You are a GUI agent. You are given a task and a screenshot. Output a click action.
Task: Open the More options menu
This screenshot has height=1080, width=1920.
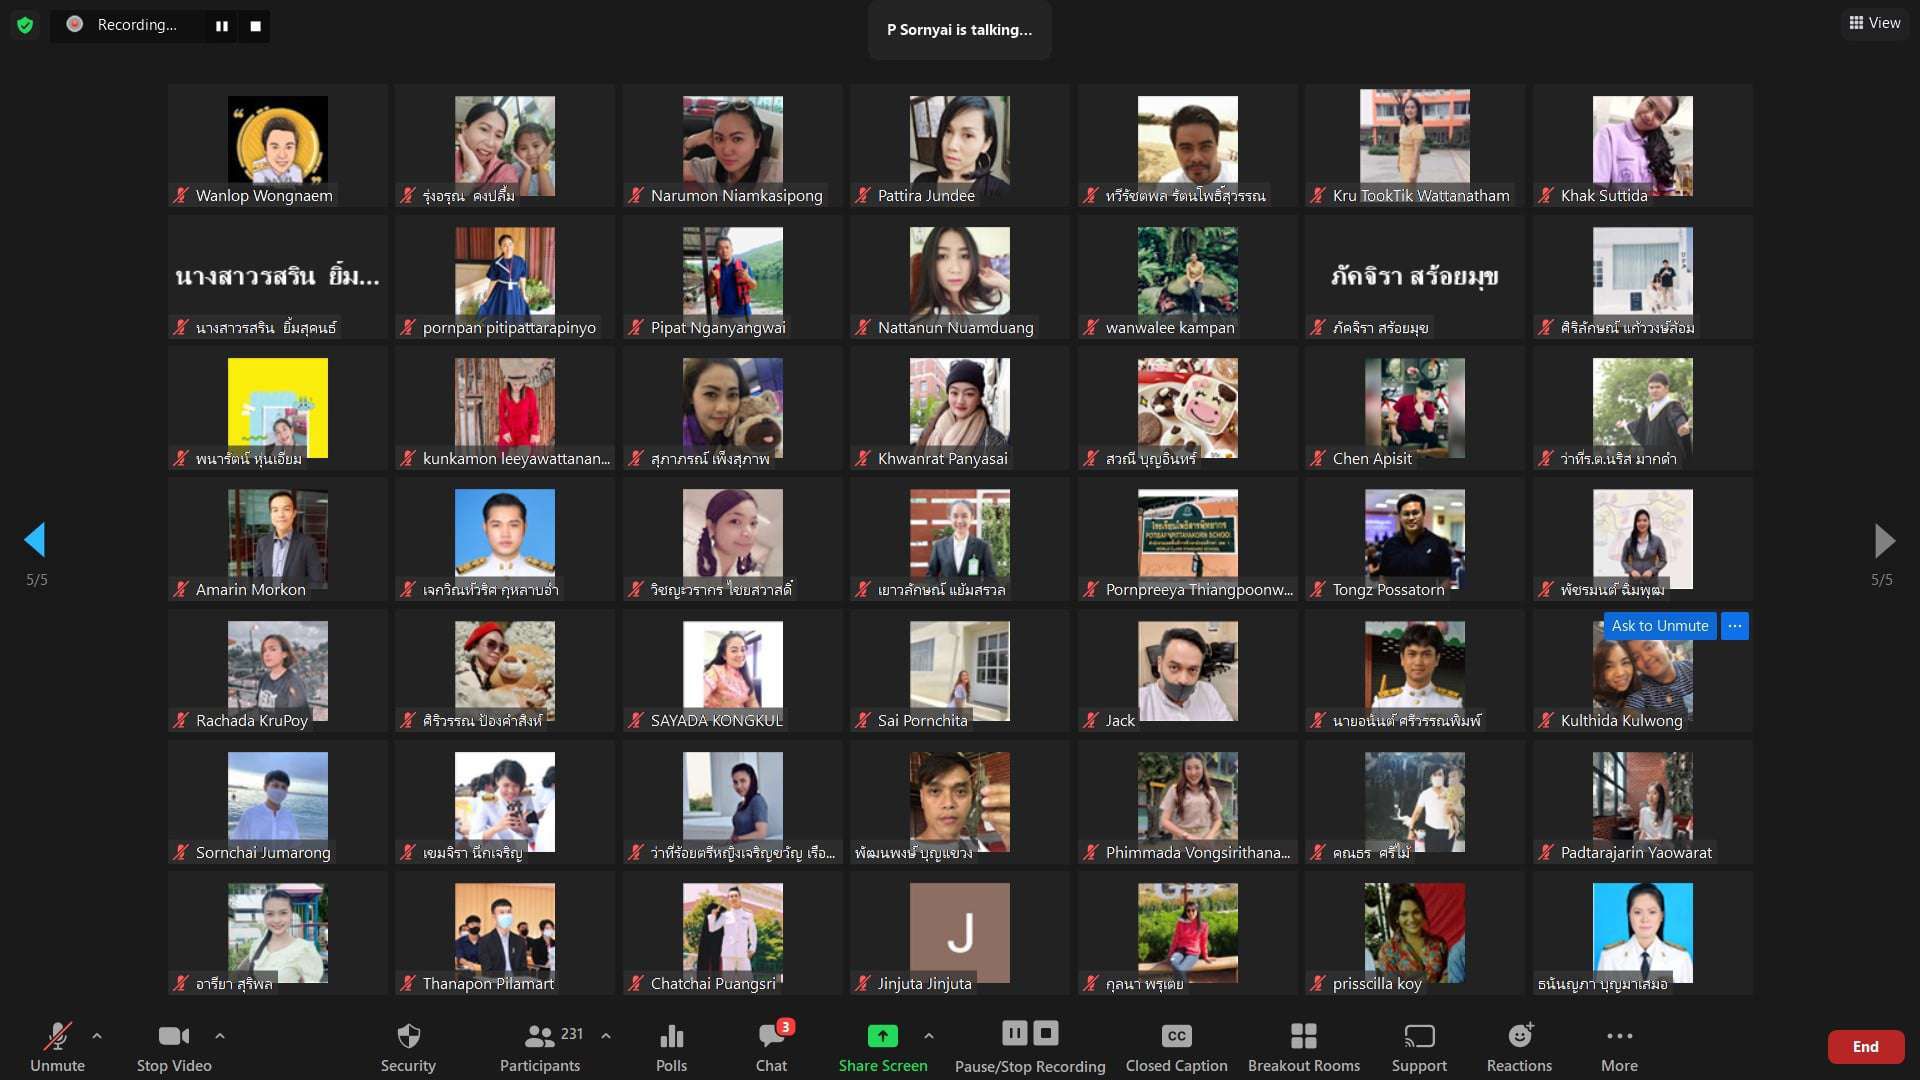tap(1619, 1036)
